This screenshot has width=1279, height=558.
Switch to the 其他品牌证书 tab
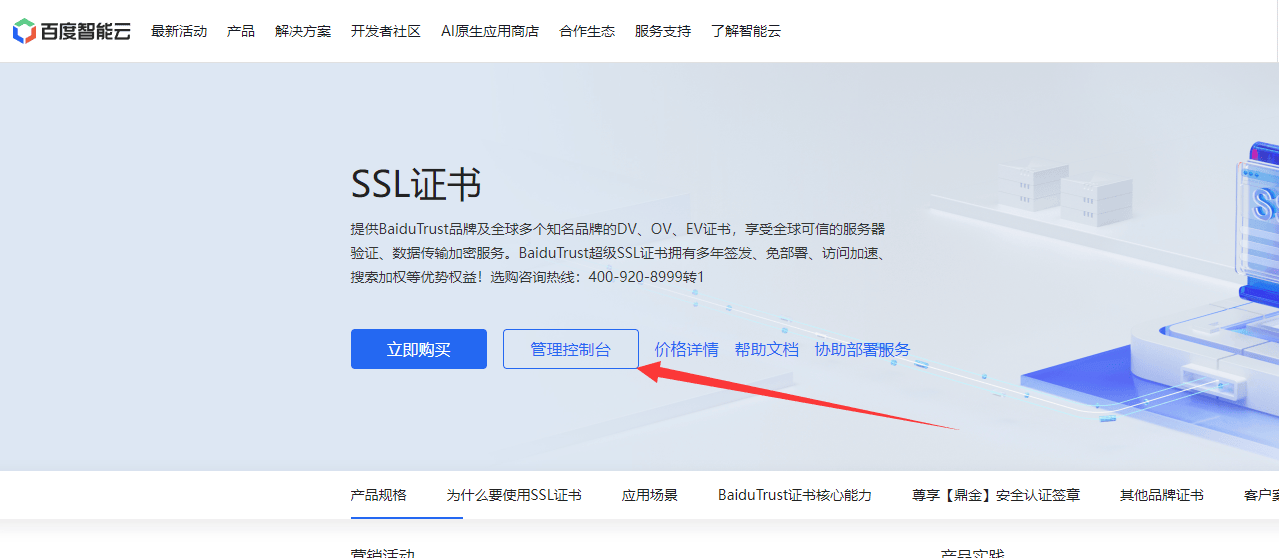click(1162, 495)
